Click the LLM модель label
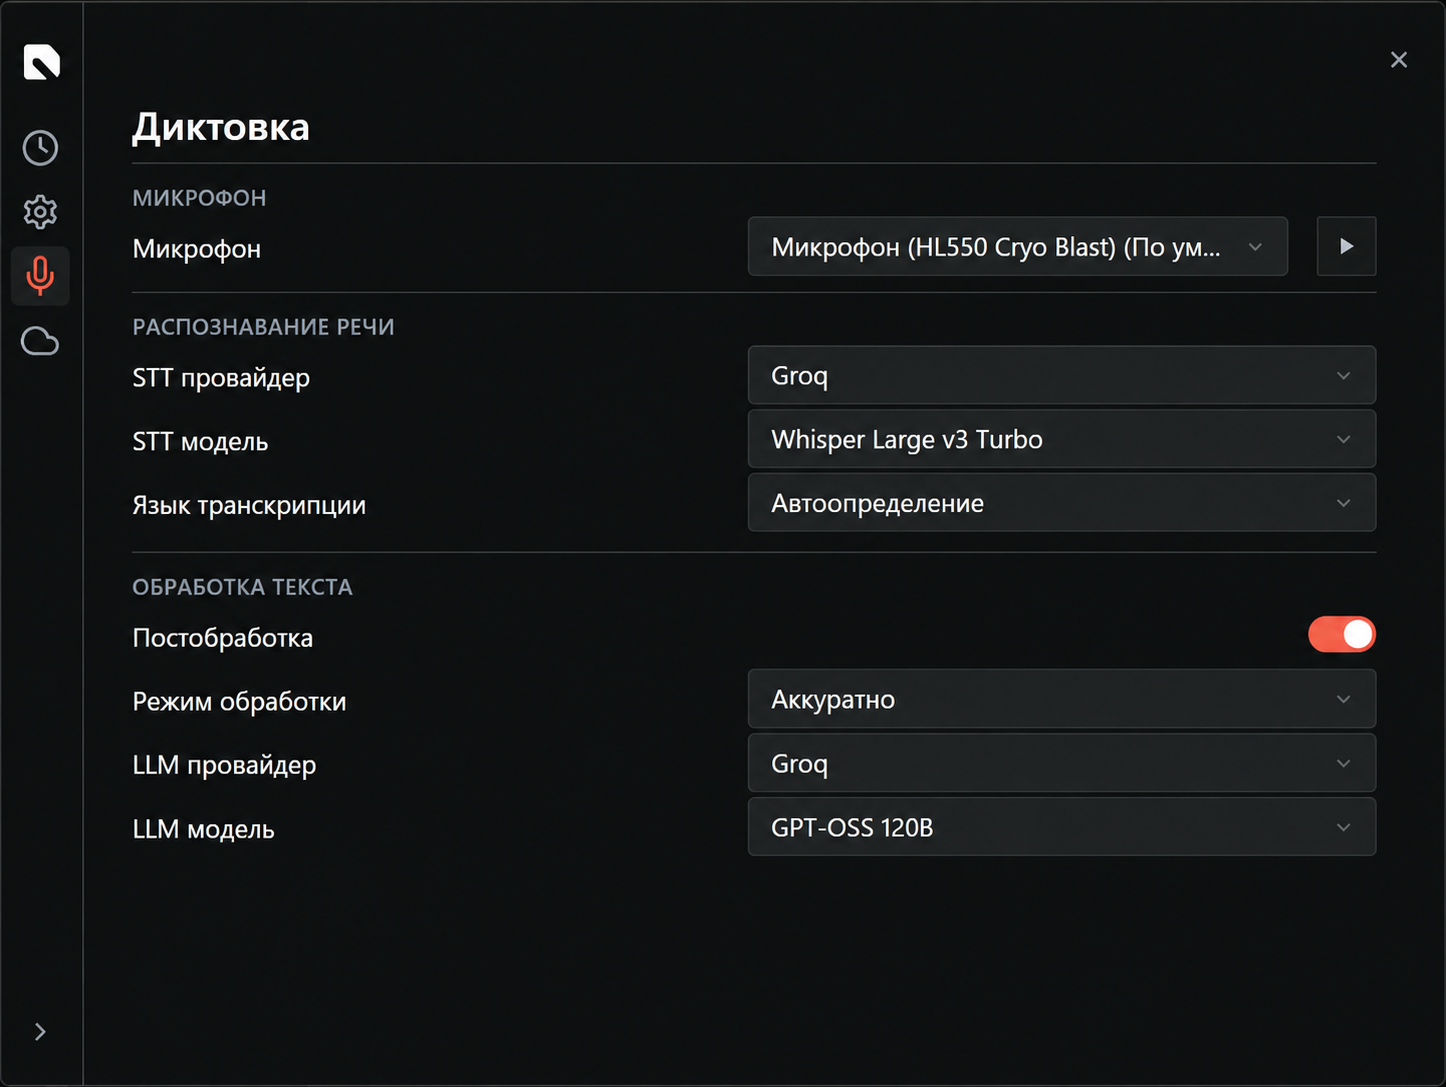 tap(203, 830)
